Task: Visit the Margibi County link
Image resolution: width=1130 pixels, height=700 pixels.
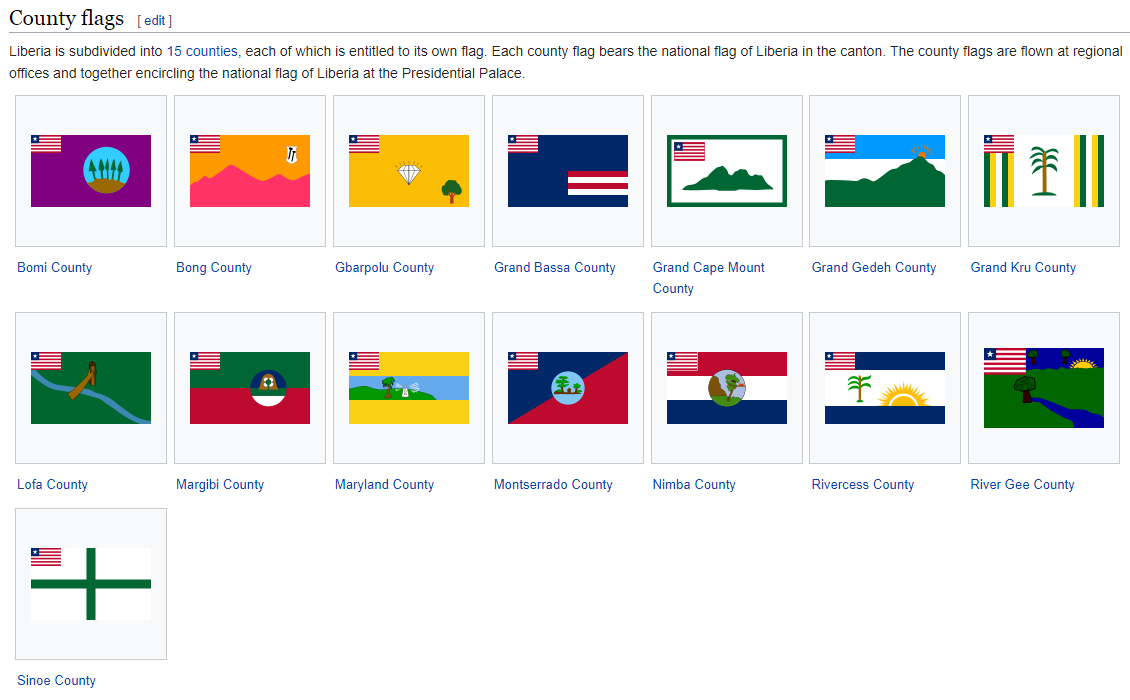Action: pyautogui.click(x=221, y=484)
